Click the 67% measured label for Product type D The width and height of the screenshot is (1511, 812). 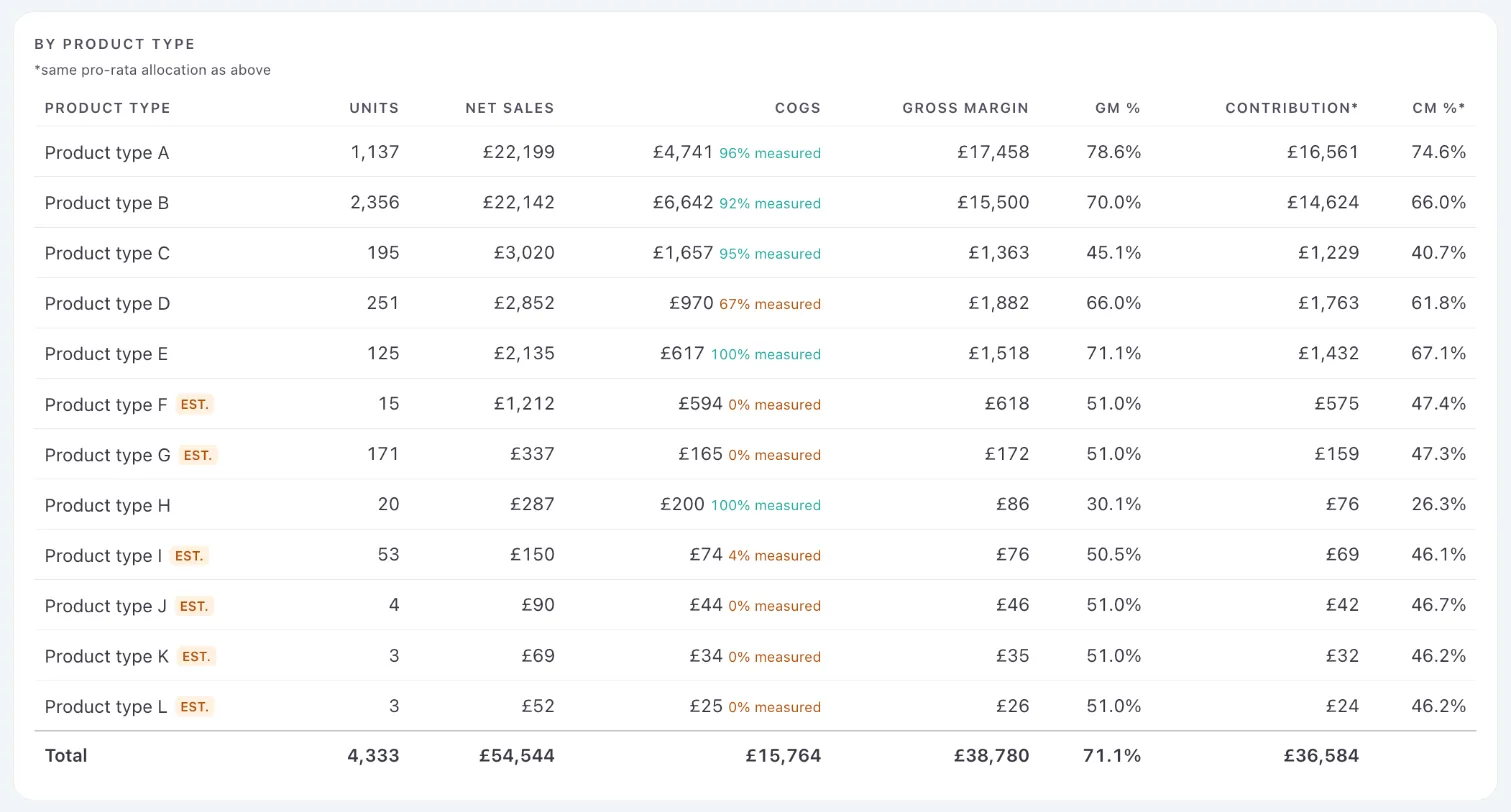point(770,304)
